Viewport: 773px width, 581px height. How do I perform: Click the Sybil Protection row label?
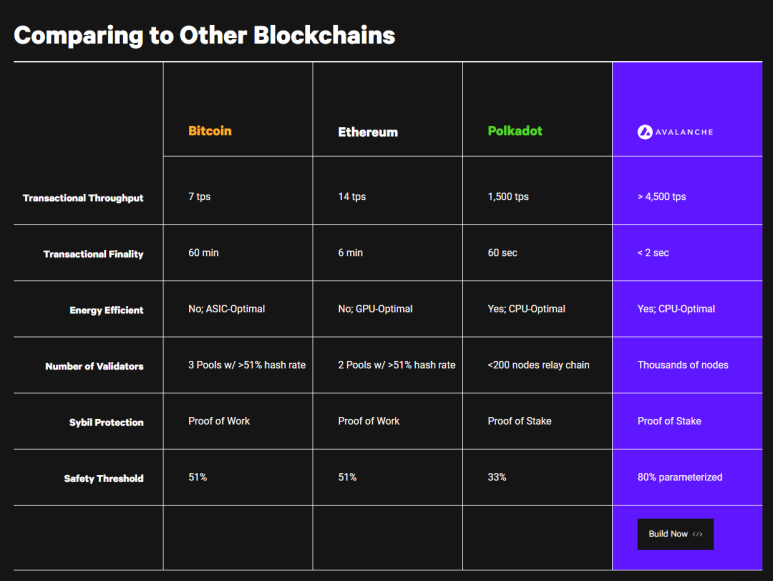click(106, 422)
